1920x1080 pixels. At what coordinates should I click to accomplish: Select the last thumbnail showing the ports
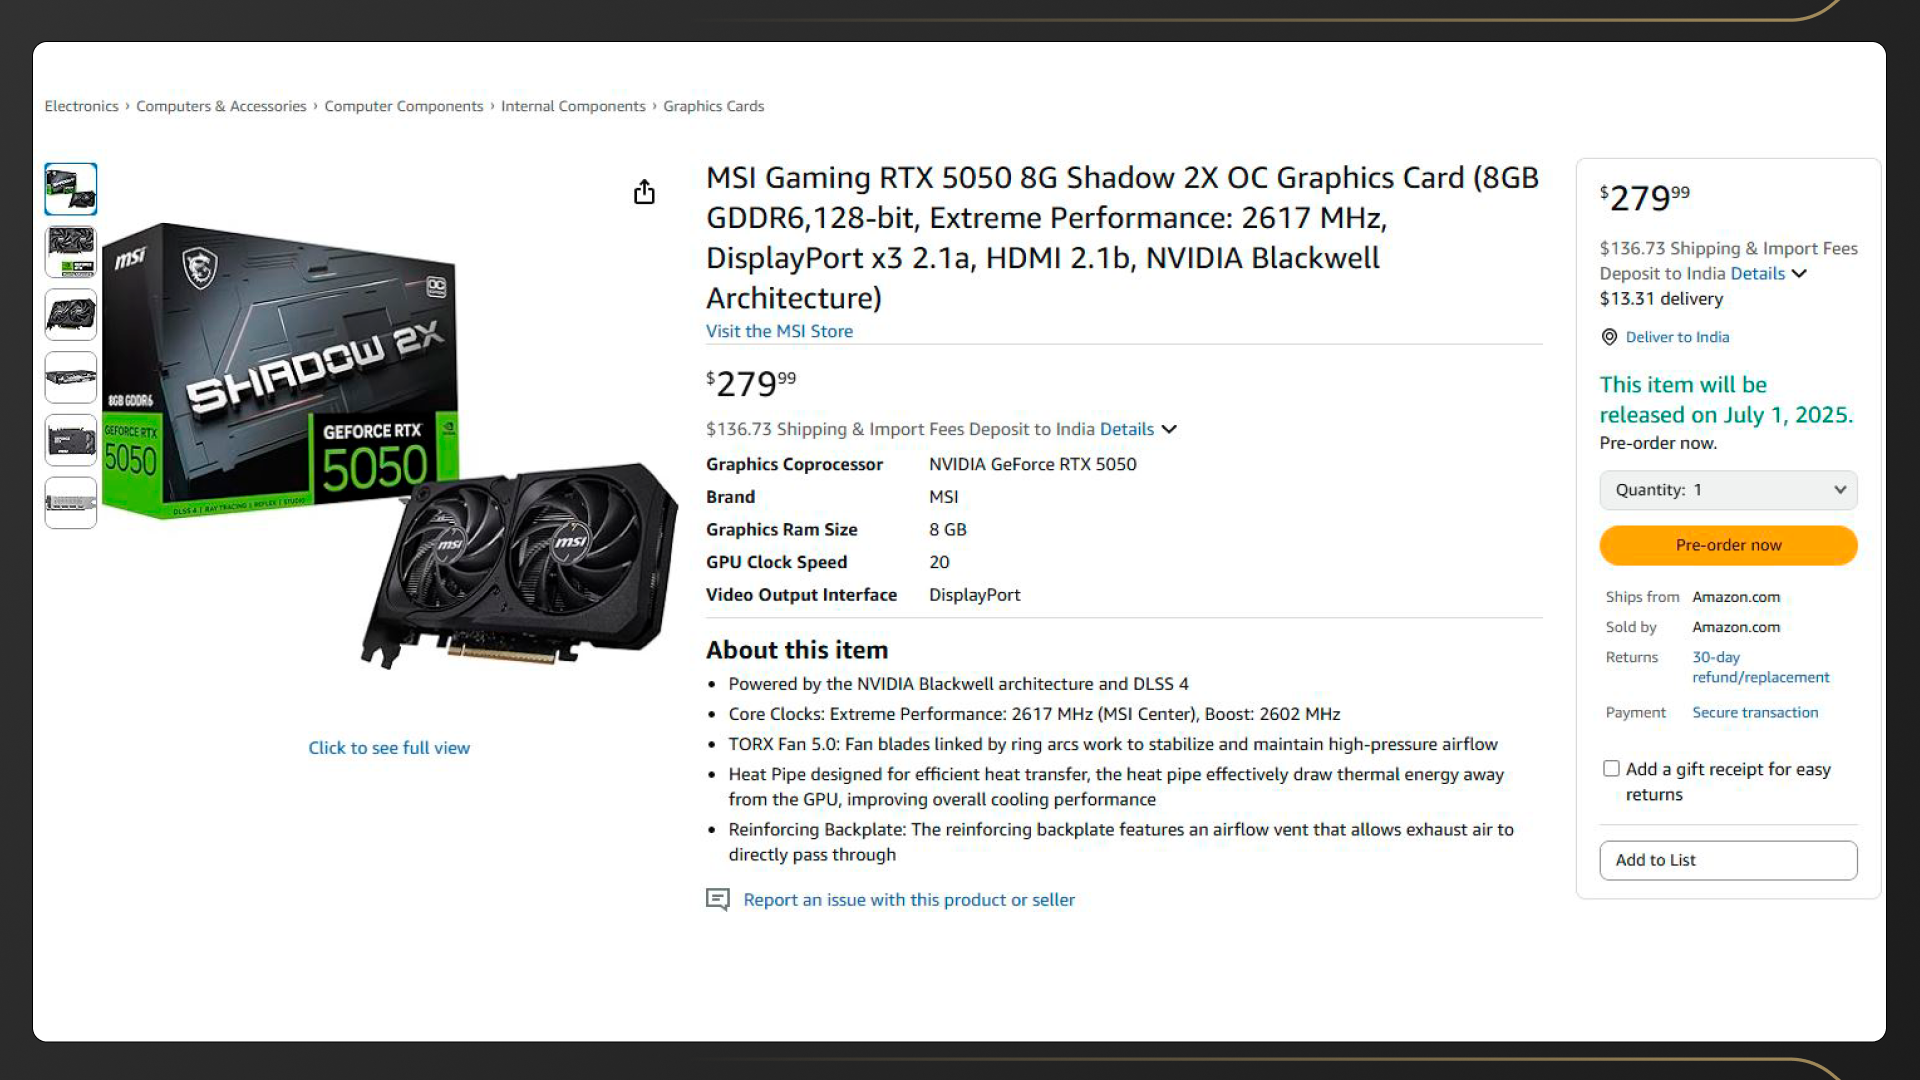coord(71,502)
